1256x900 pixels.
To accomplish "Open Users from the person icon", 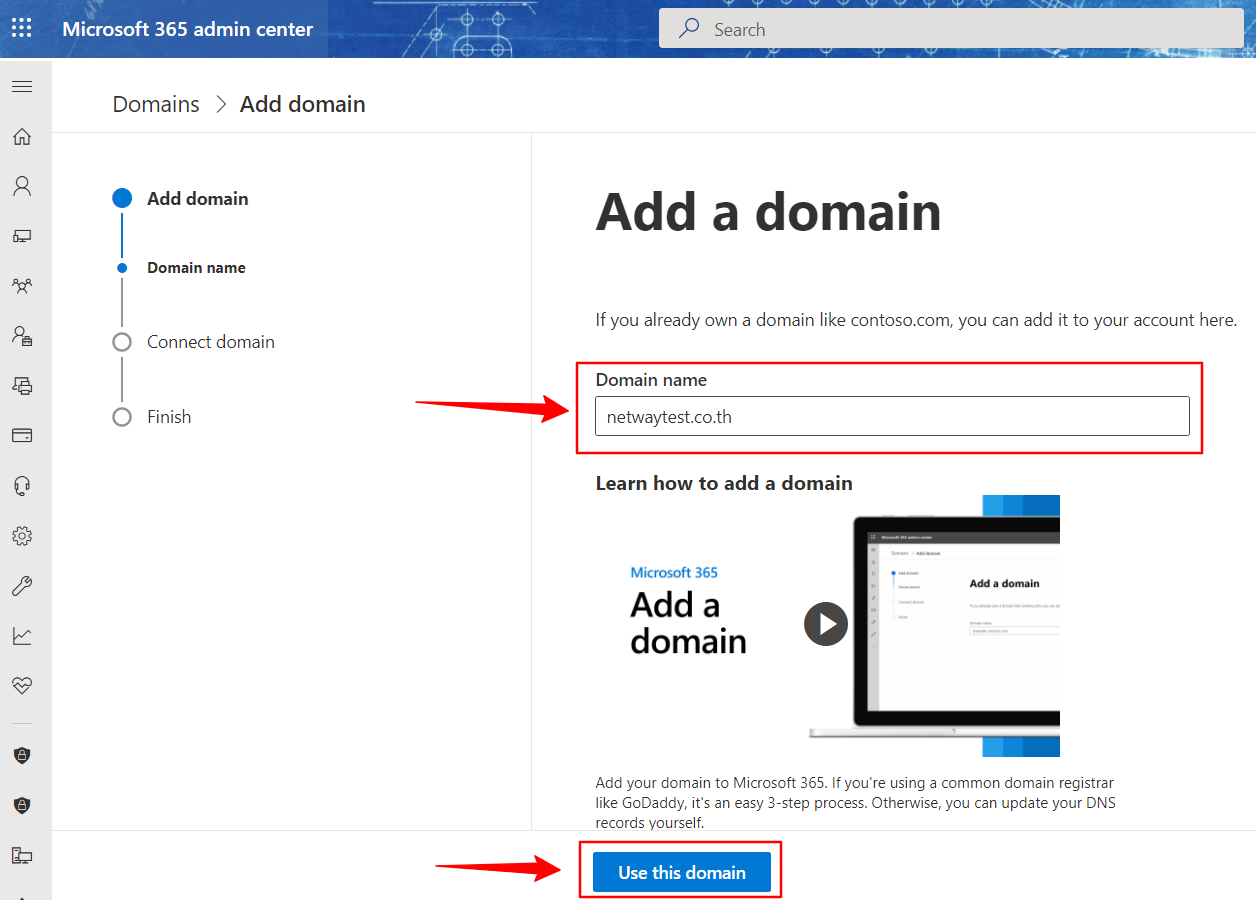I will [22, 186].
